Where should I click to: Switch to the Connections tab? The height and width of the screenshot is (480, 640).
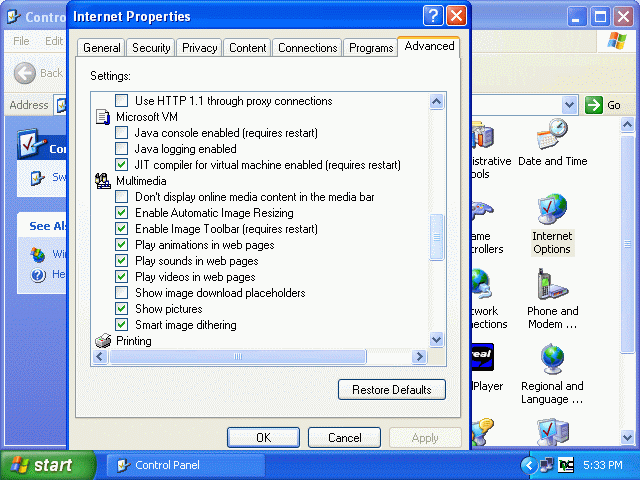(307, 48)
